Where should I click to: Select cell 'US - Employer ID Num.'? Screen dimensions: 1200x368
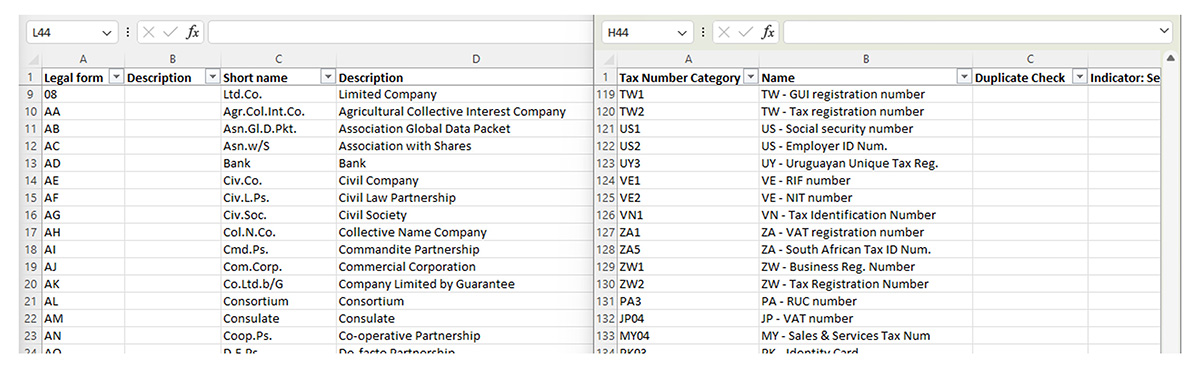pos(866,146)
